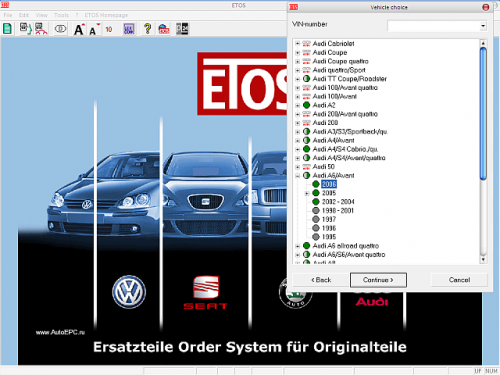This screenshot has height=375, width=500.
Task: Click the NUM status bar indicator
Action: tap(491, 371)
